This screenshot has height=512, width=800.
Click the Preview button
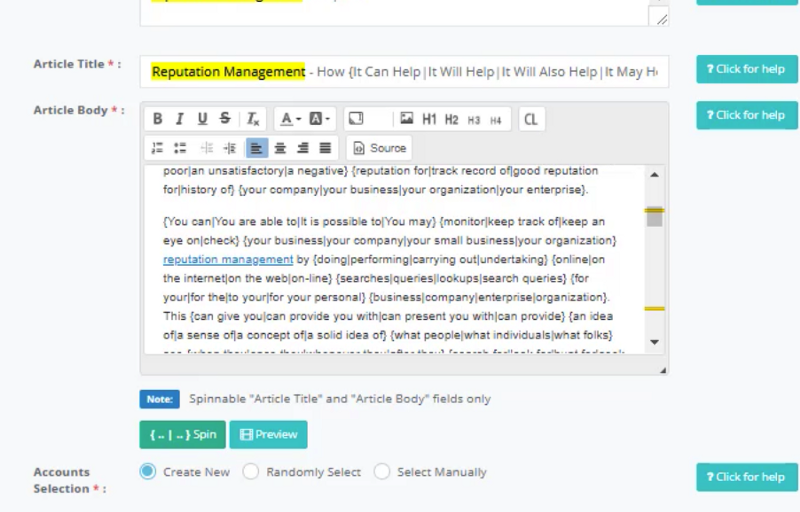(x=268, y=434)
